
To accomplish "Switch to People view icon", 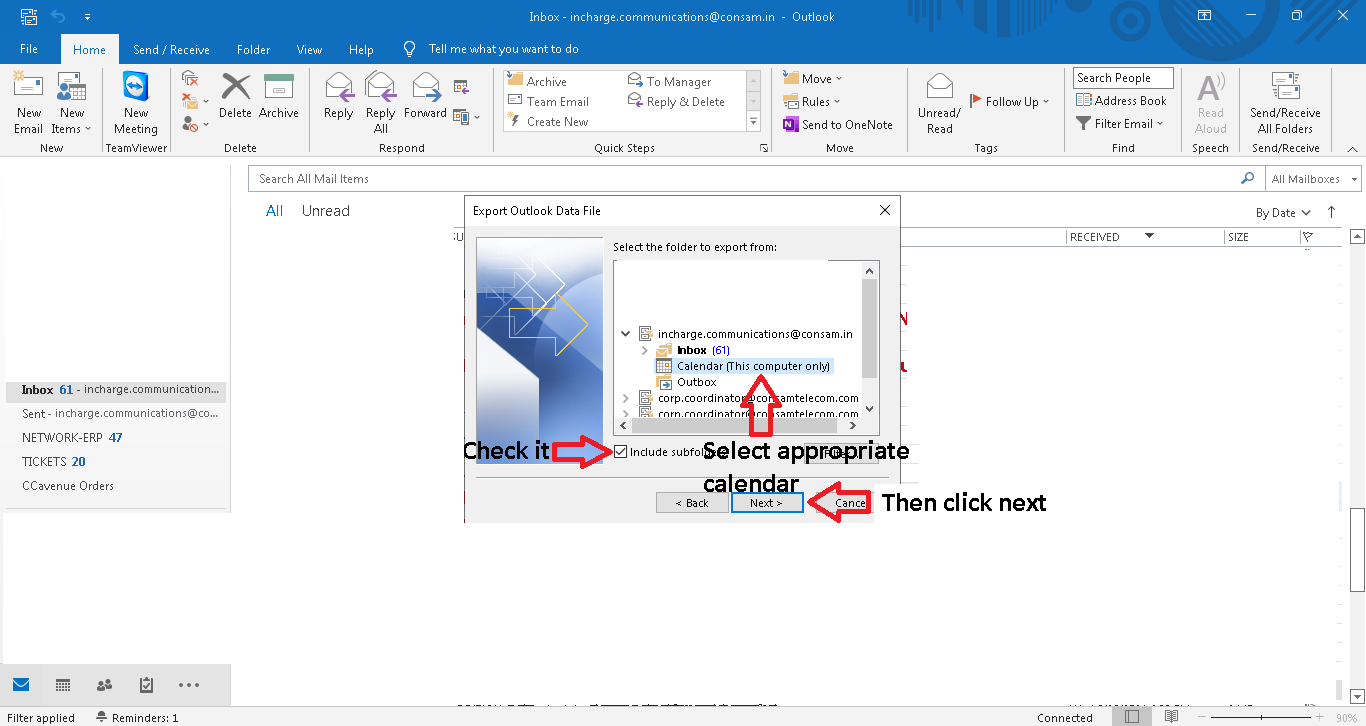I will pos(104,685).
